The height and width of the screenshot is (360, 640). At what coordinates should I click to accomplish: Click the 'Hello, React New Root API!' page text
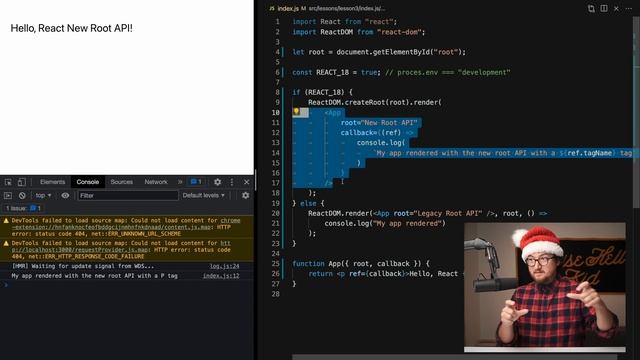[x=71, y=28]
